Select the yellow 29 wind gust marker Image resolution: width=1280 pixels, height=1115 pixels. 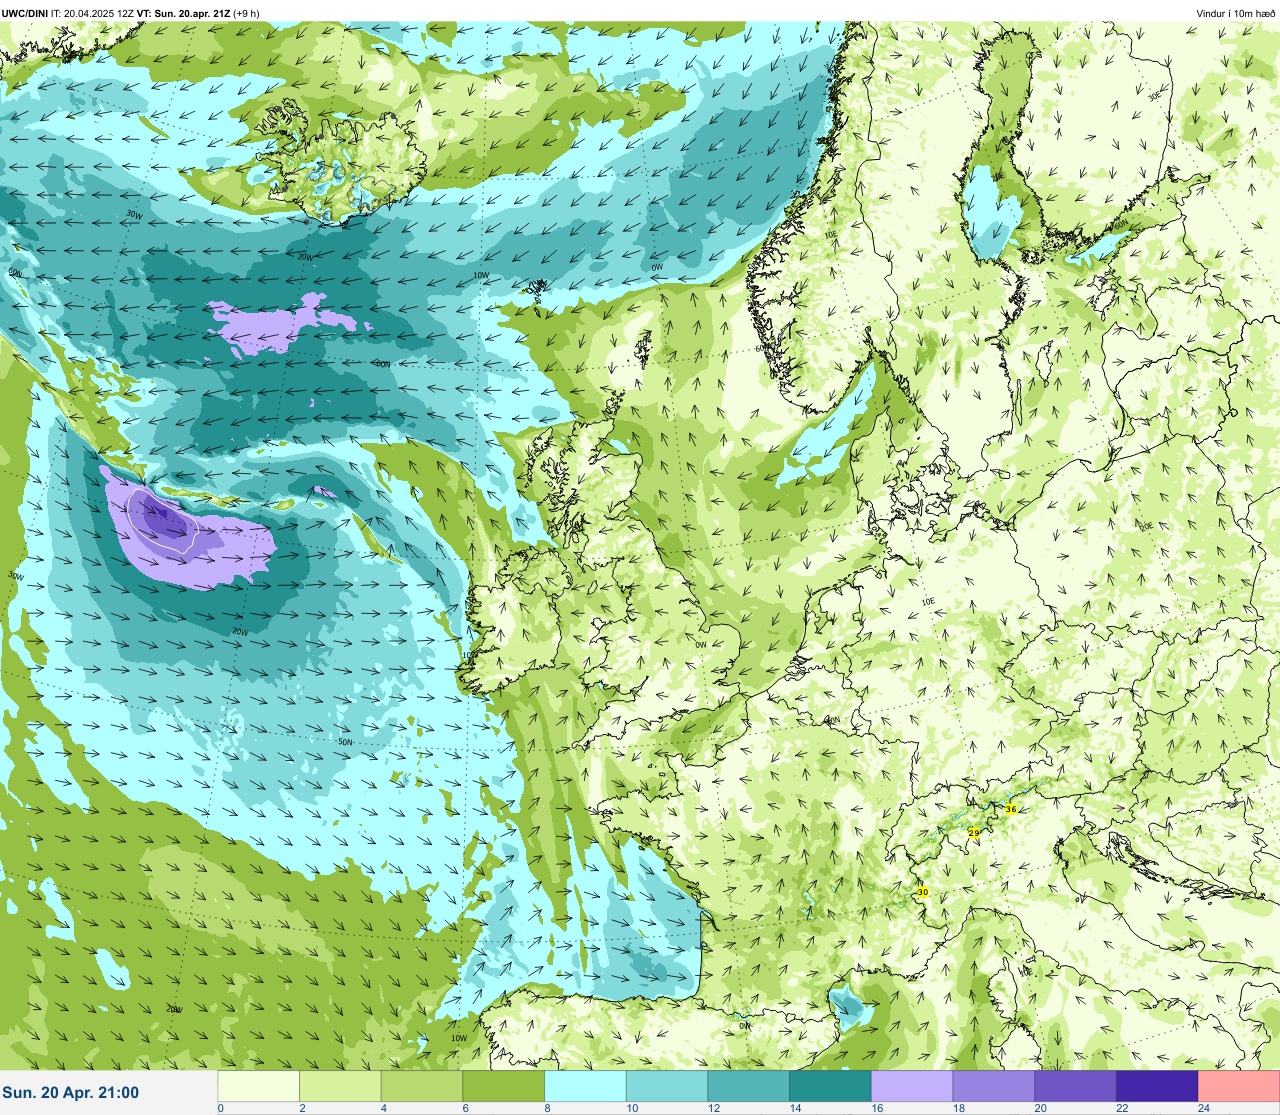click(974, 832)
